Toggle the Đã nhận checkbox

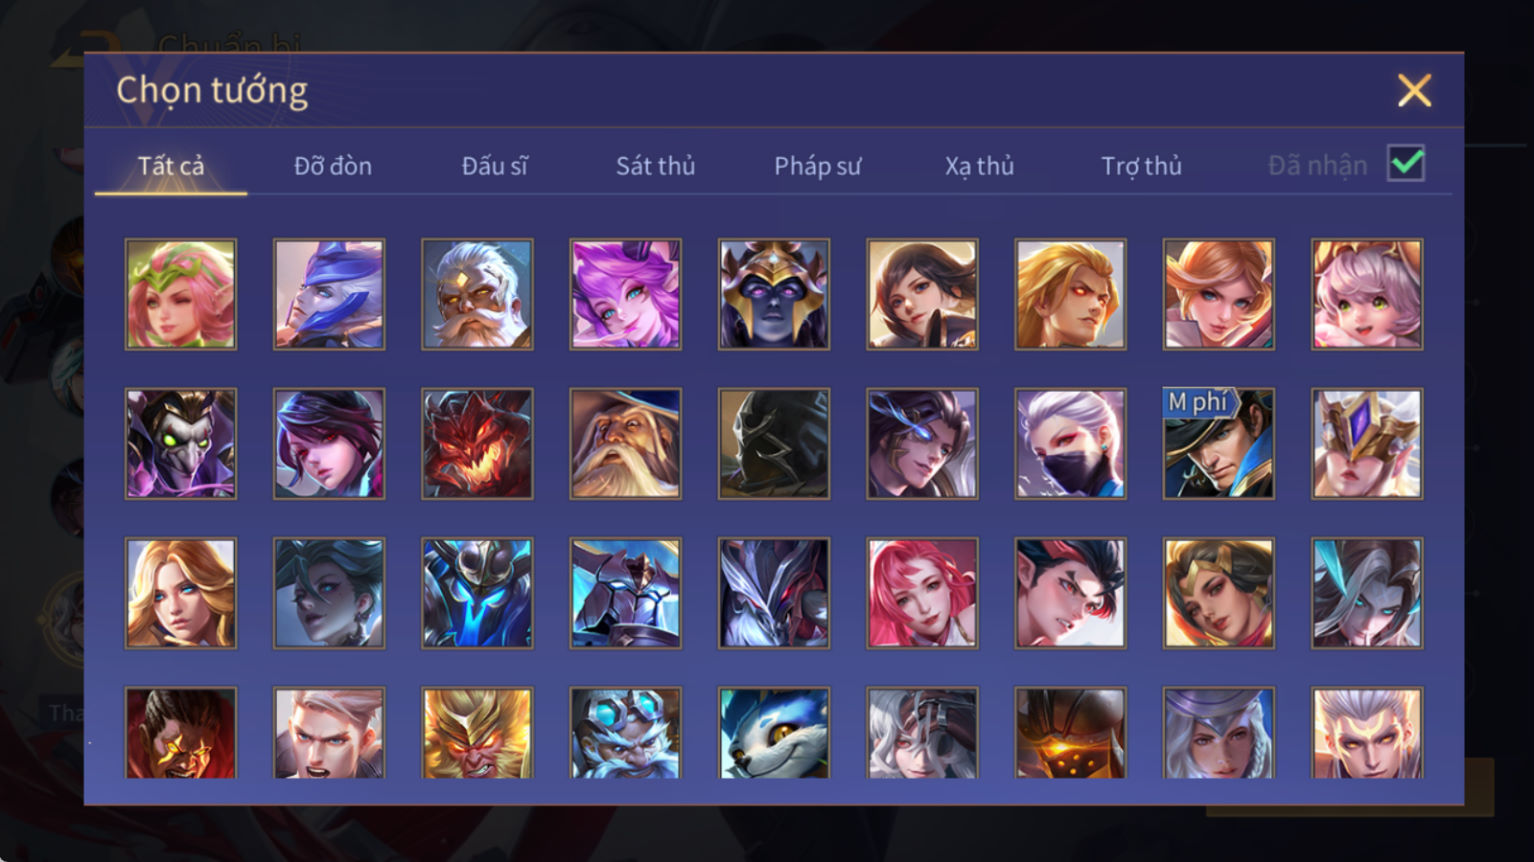coord(1405,163)
